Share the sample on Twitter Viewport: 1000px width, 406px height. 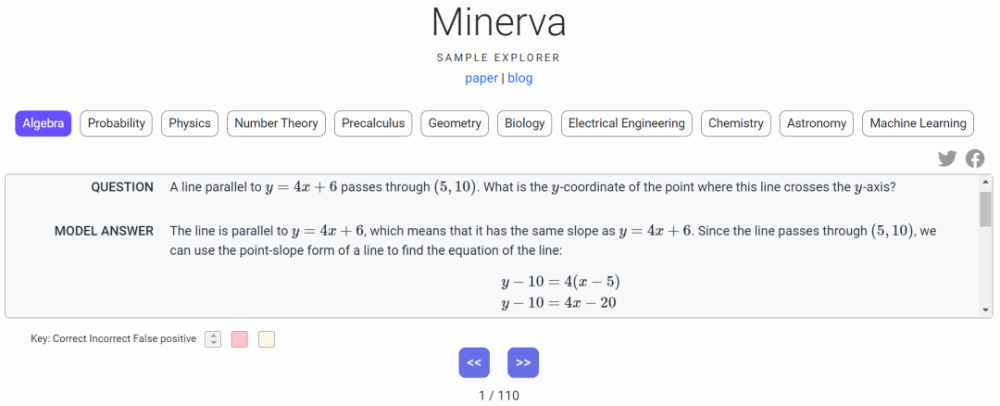click(947, 159)
